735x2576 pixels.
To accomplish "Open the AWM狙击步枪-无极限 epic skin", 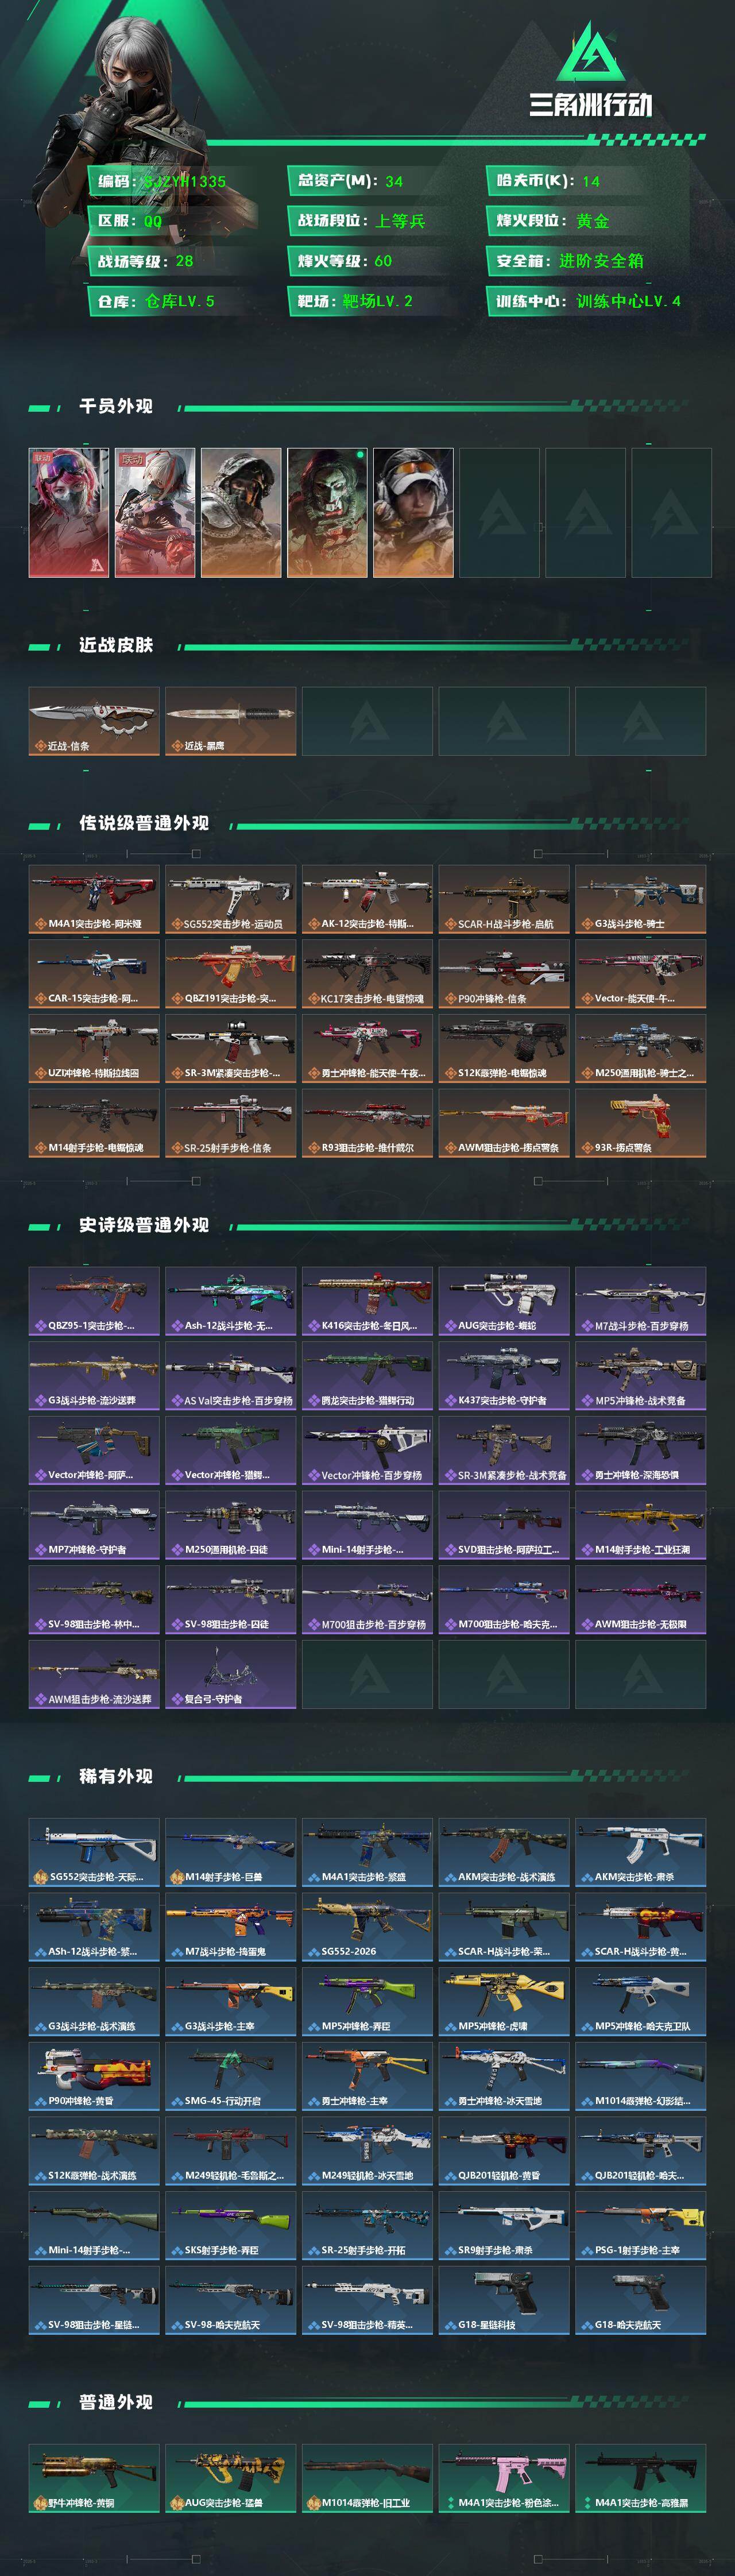I will click(641, 1599).
